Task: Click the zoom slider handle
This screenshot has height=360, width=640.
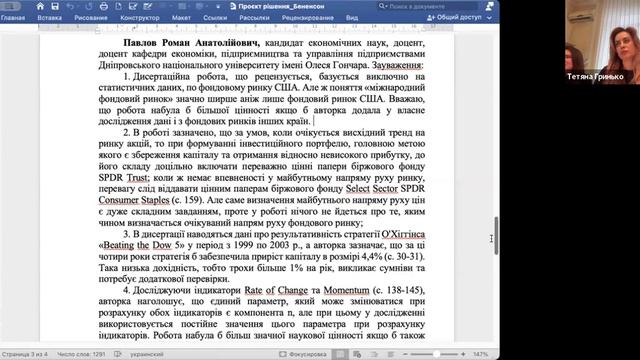Action: click(x=436, y=354)
